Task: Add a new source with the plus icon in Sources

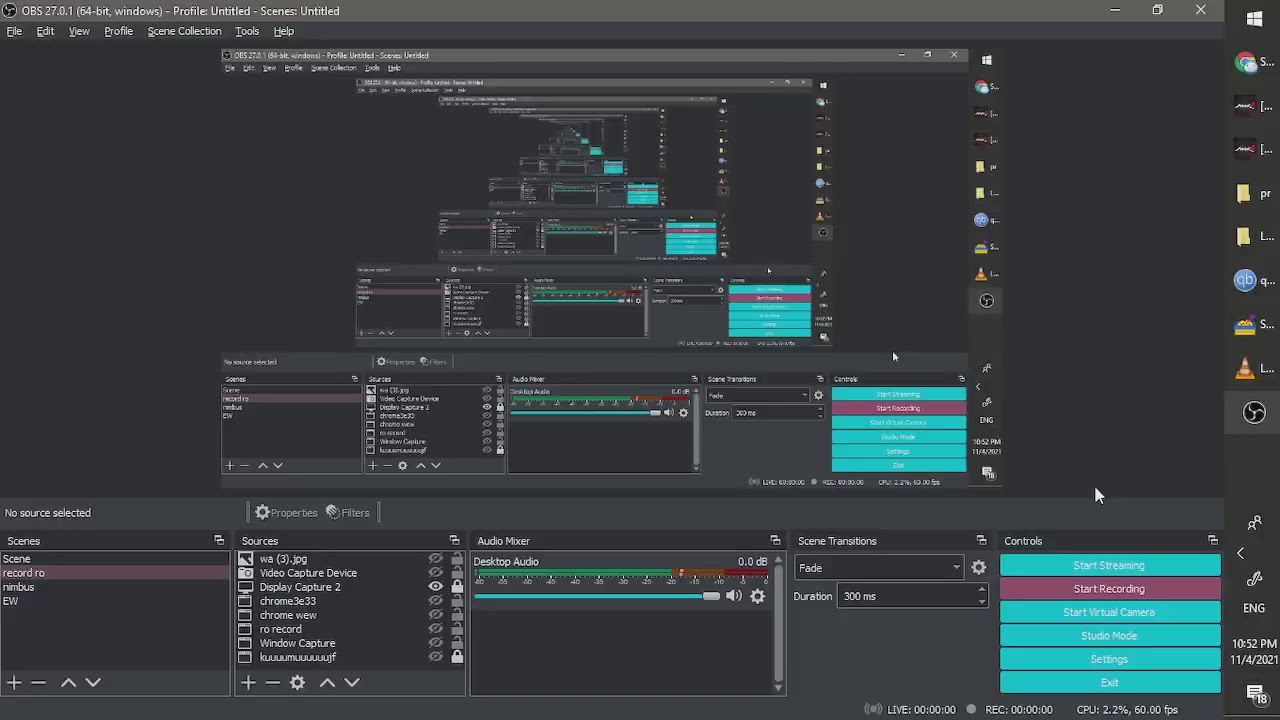Action: 248,682
